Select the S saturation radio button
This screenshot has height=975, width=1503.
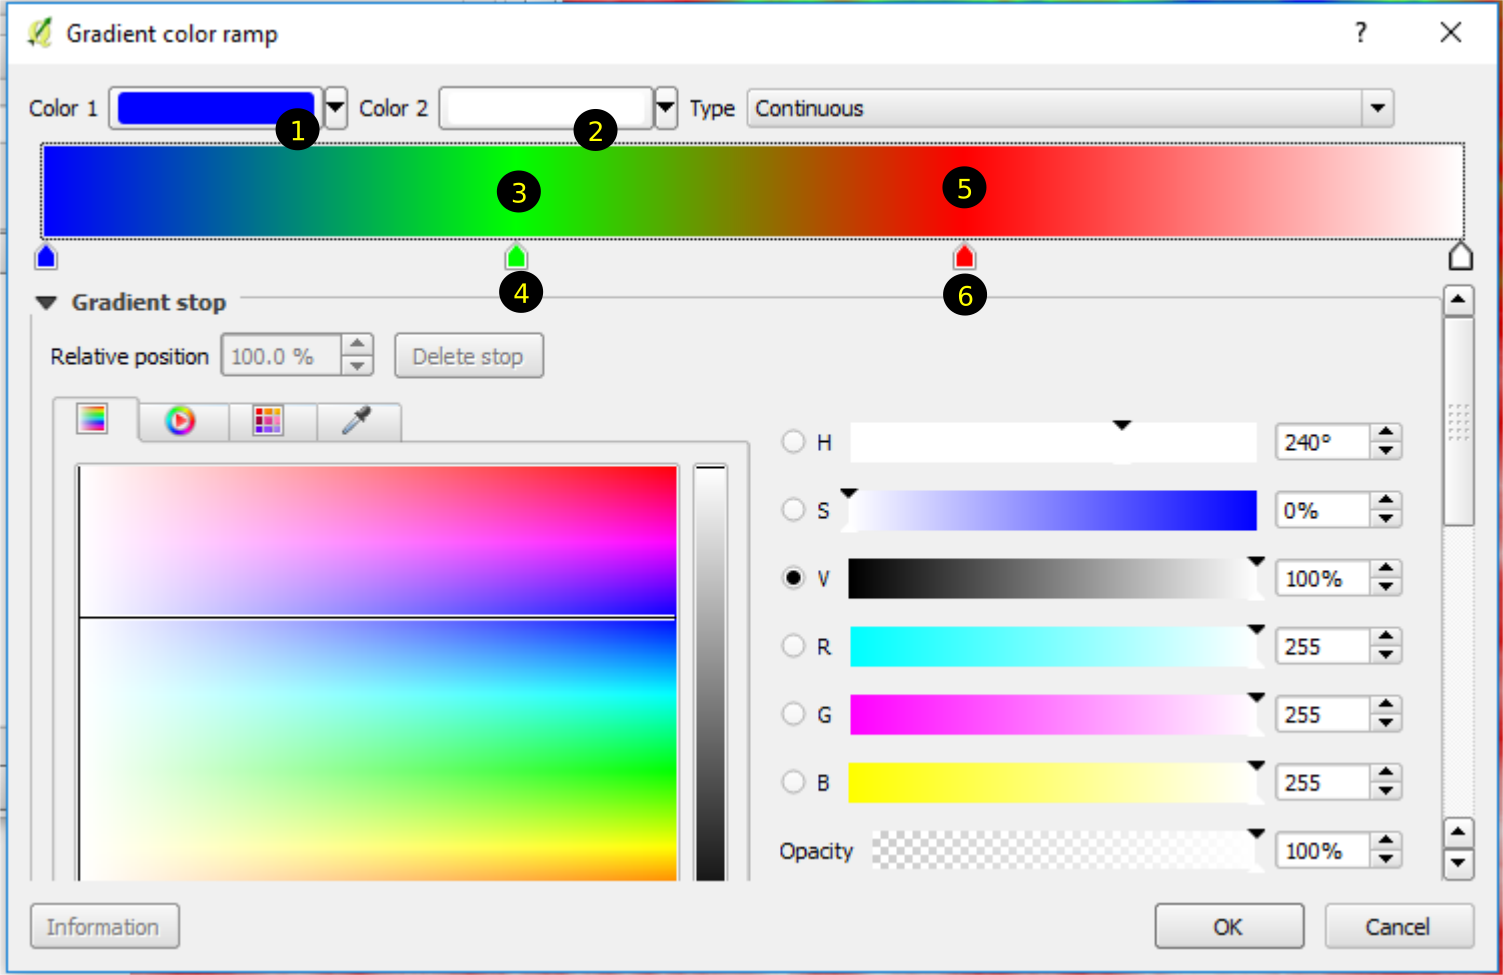tap(793, 510)
